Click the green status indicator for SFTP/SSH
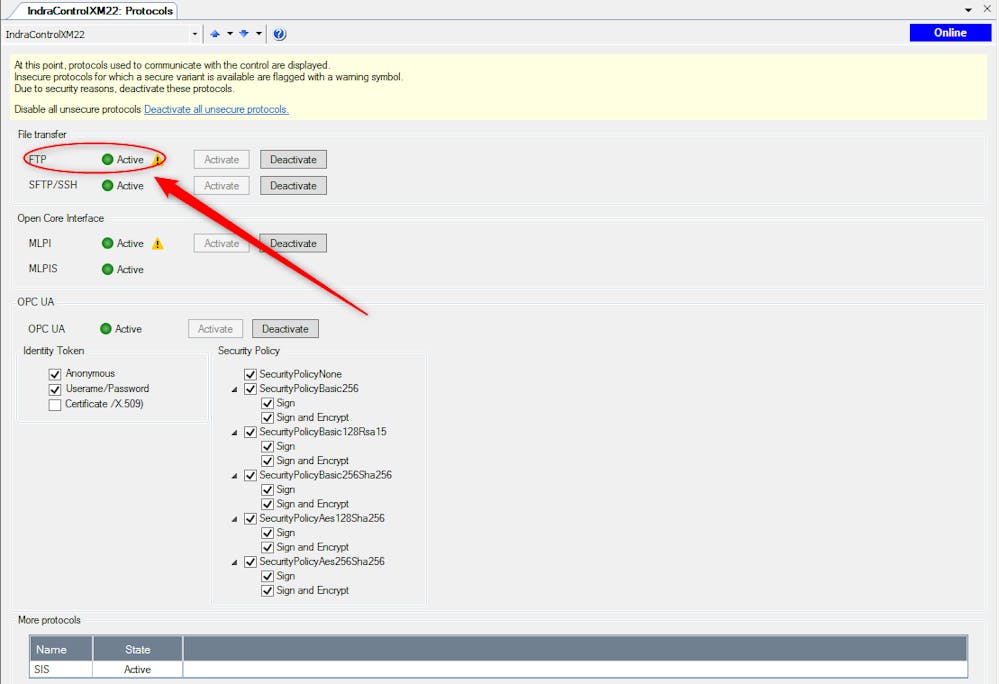 108,185
